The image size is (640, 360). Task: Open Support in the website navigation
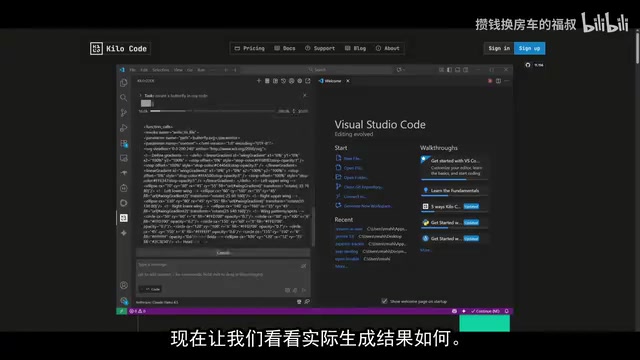click(320, 48)
